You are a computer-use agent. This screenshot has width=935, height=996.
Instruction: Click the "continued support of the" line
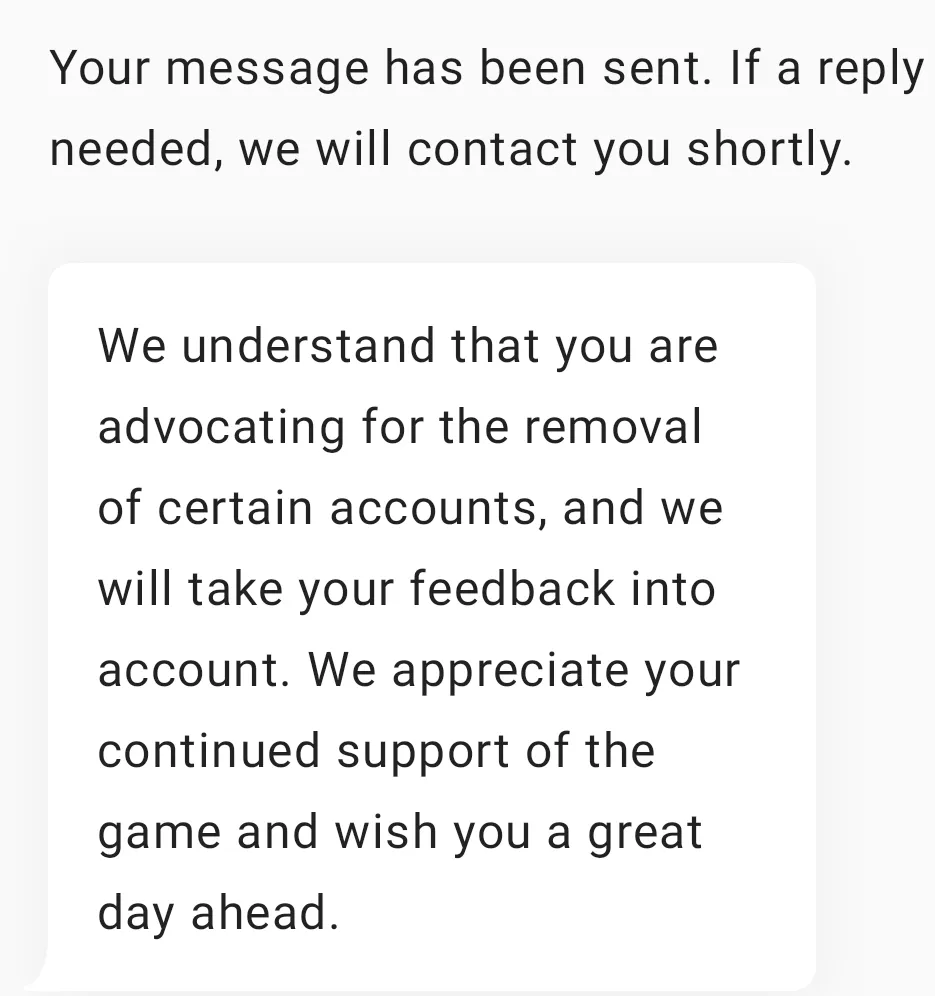click(376, 751)
